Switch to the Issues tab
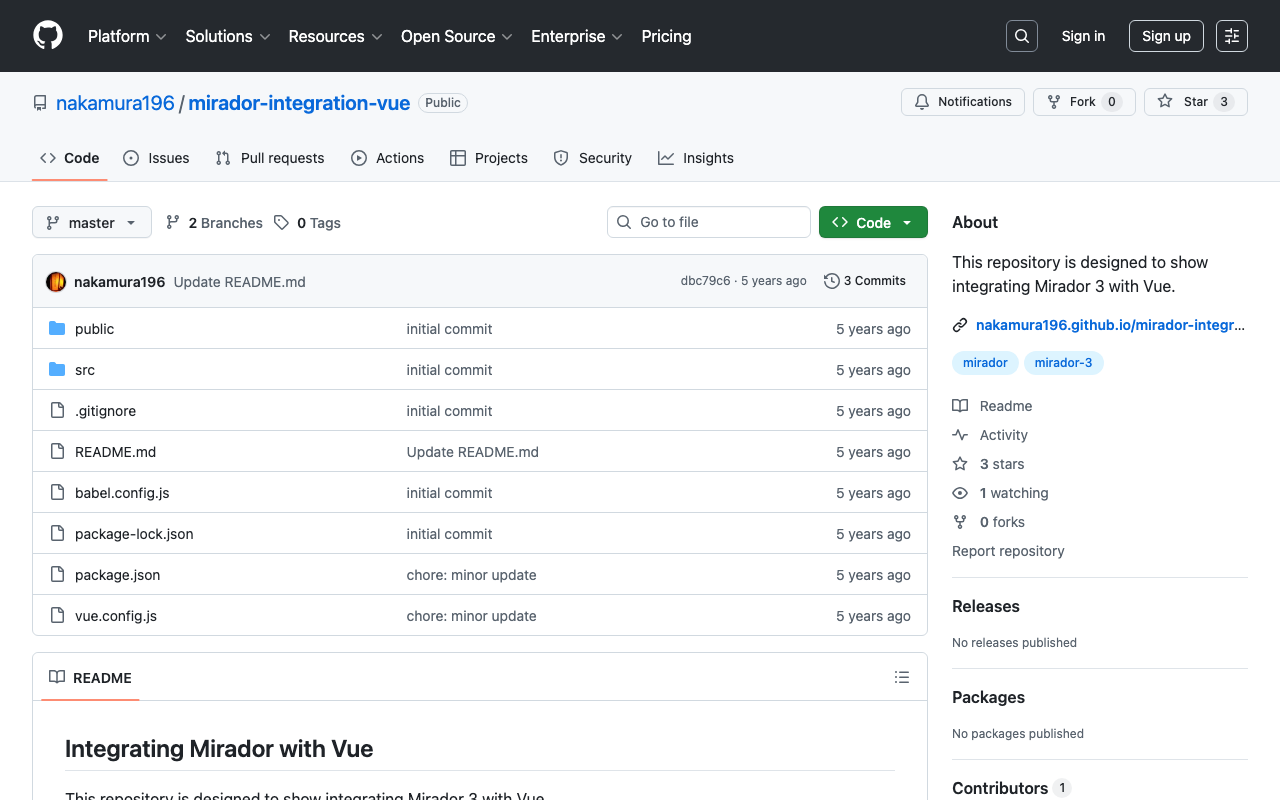The width and height of the screenshot is (1280, 800). coord(156,158)
